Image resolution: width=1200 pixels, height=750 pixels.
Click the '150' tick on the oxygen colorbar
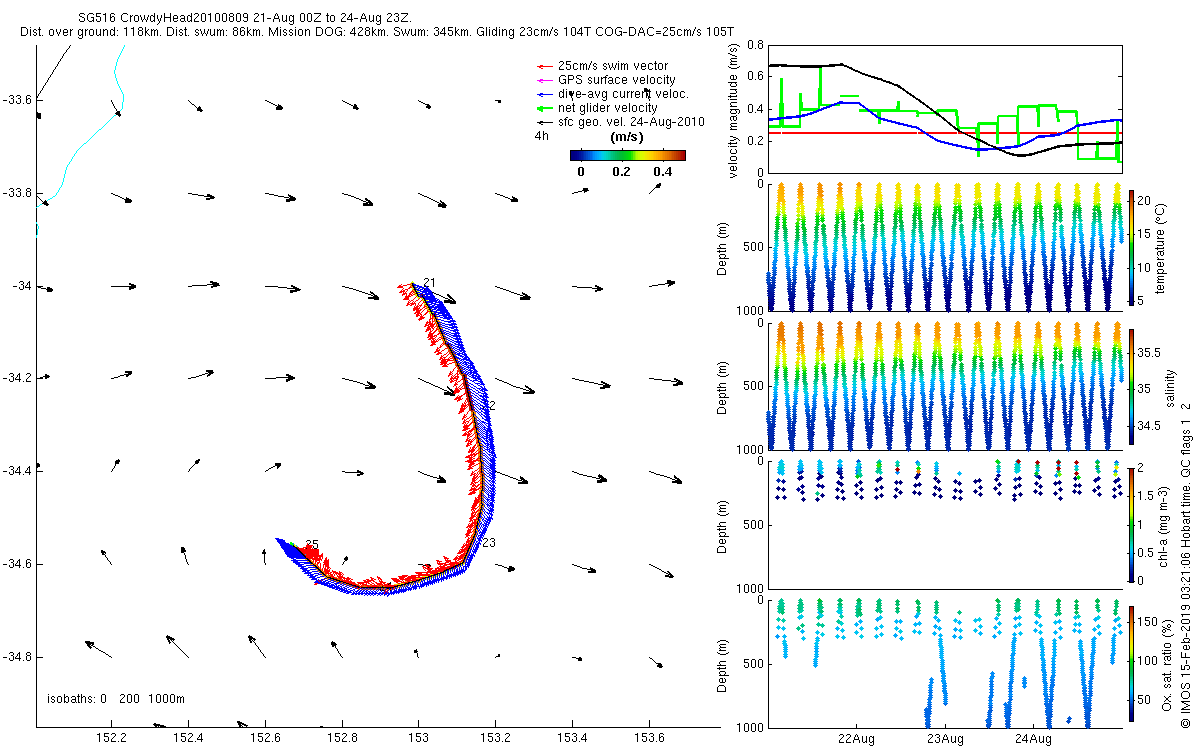point(1148,622)
